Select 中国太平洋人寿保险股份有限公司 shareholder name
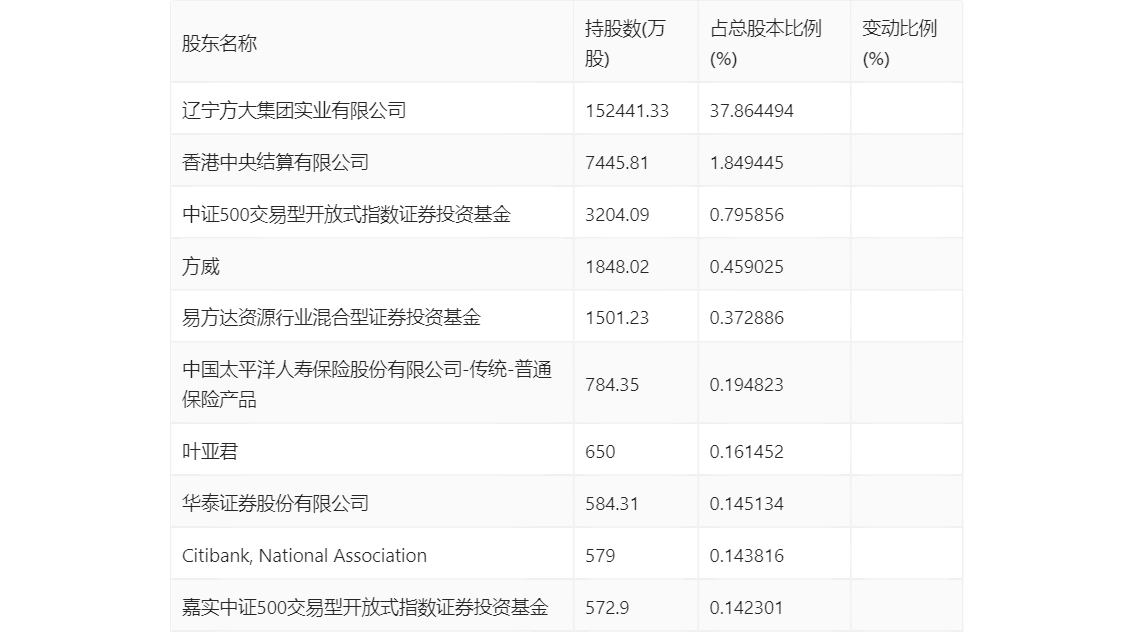1134x632 pixels. point(367,384)
